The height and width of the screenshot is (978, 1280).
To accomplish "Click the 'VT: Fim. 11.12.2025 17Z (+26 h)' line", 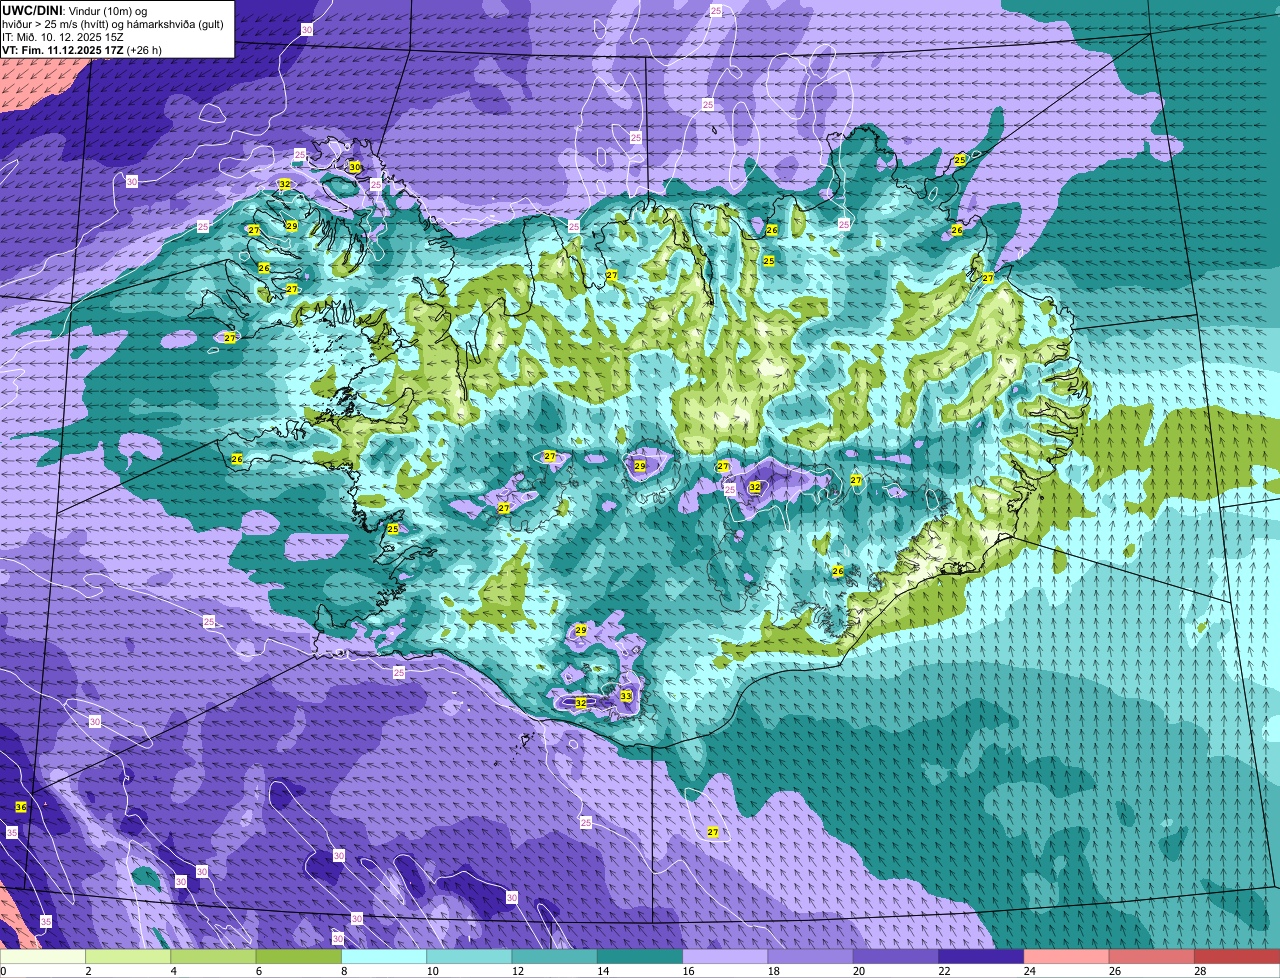I will (82, 50).
